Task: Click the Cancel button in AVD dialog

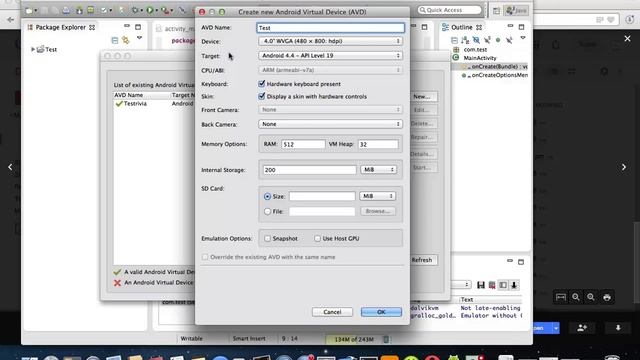Action: 332,312
